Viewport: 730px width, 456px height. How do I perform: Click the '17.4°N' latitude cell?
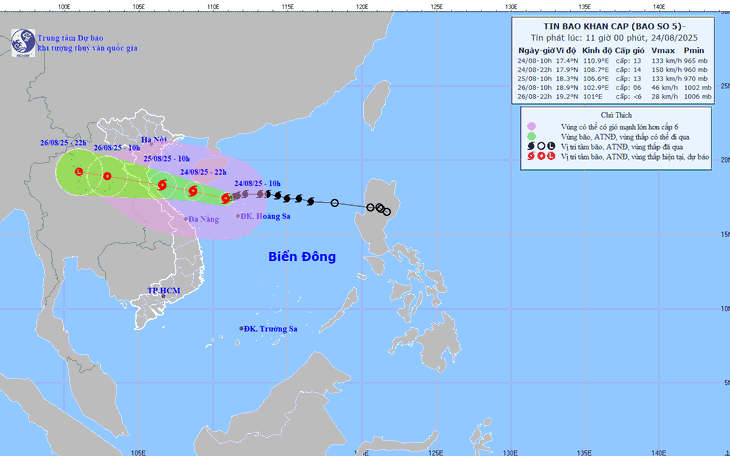coord(567,61)
